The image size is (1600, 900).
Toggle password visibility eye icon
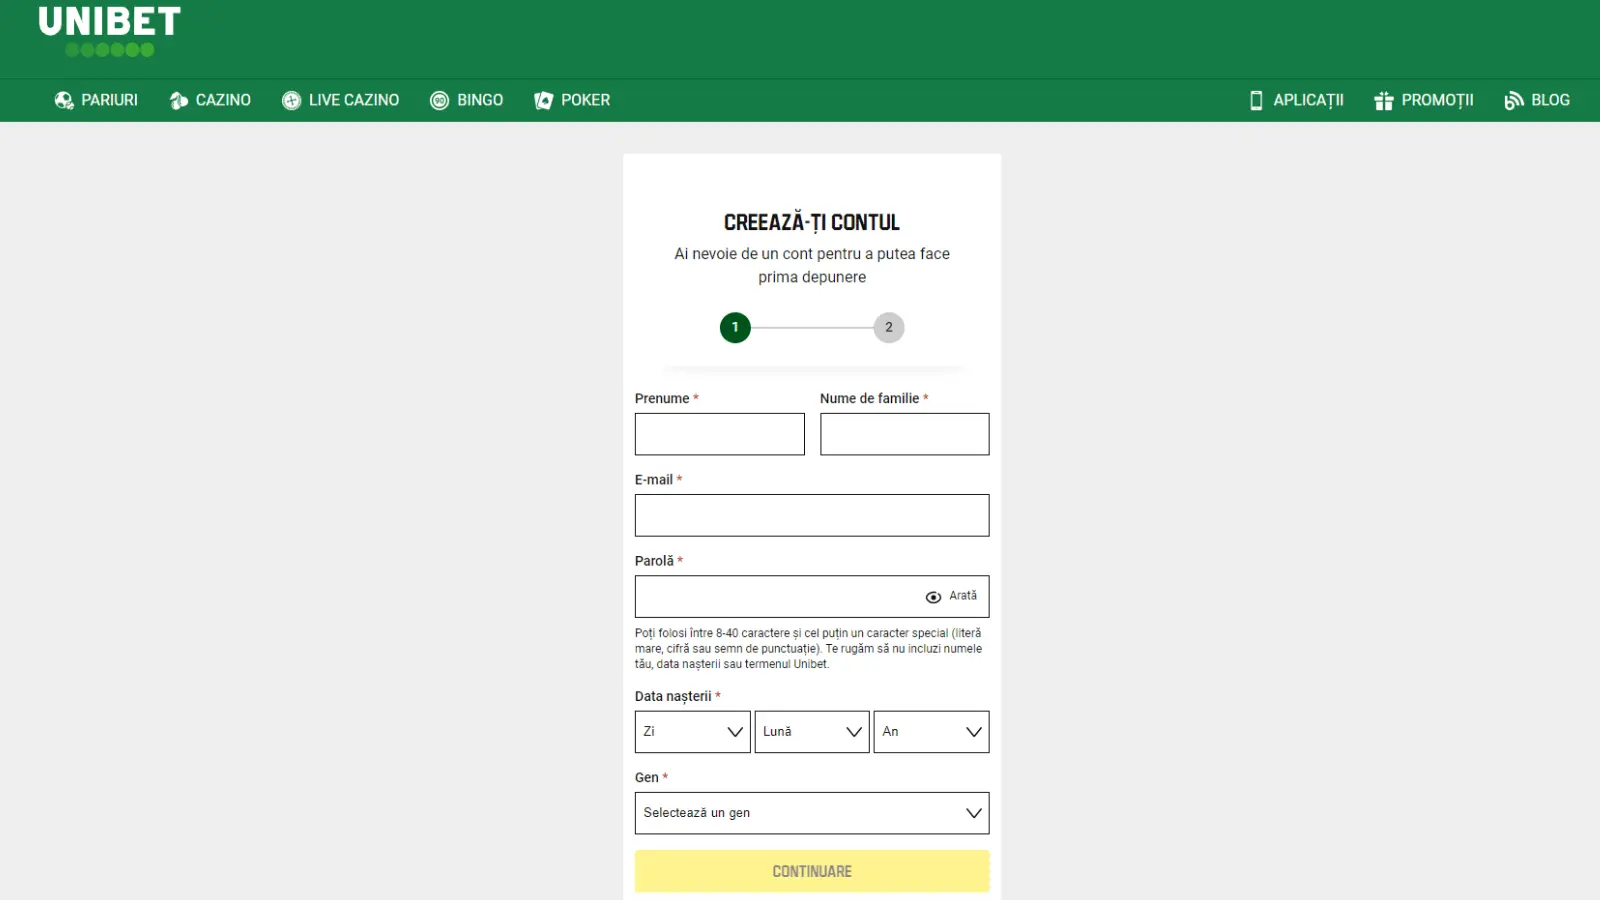tap(933, 597)
